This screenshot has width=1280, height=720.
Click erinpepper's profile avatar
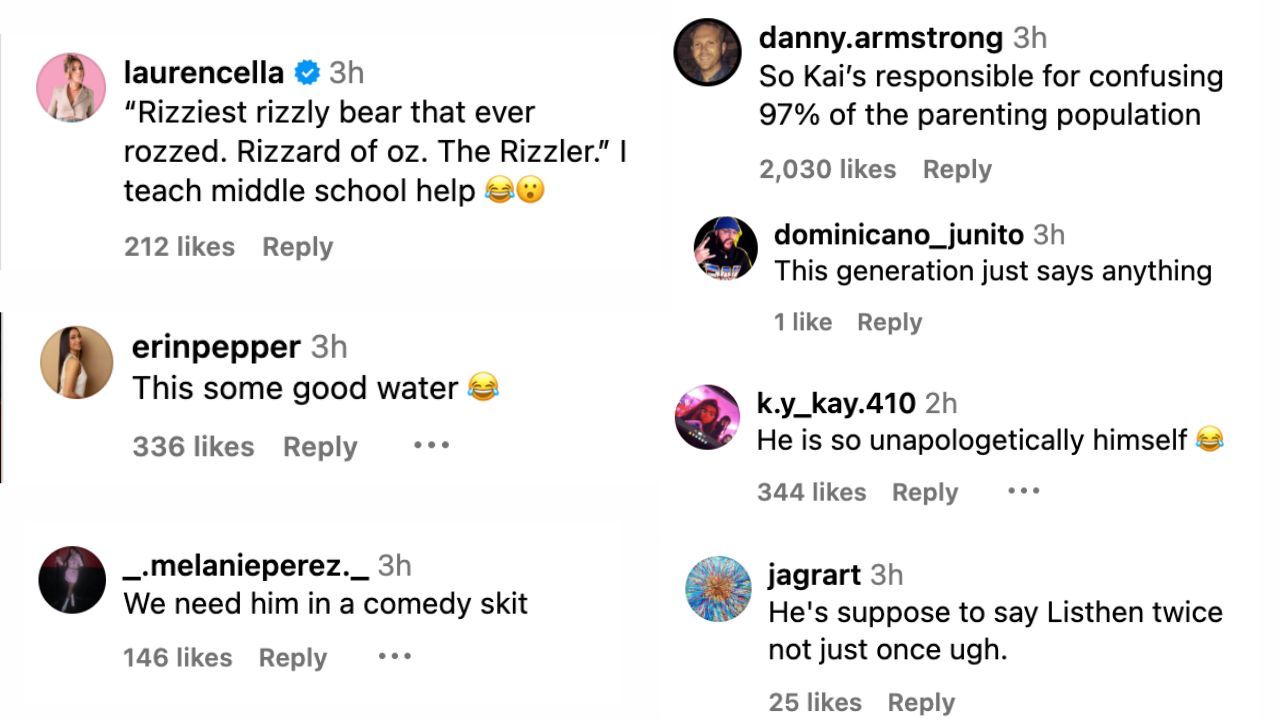point(77,362)
